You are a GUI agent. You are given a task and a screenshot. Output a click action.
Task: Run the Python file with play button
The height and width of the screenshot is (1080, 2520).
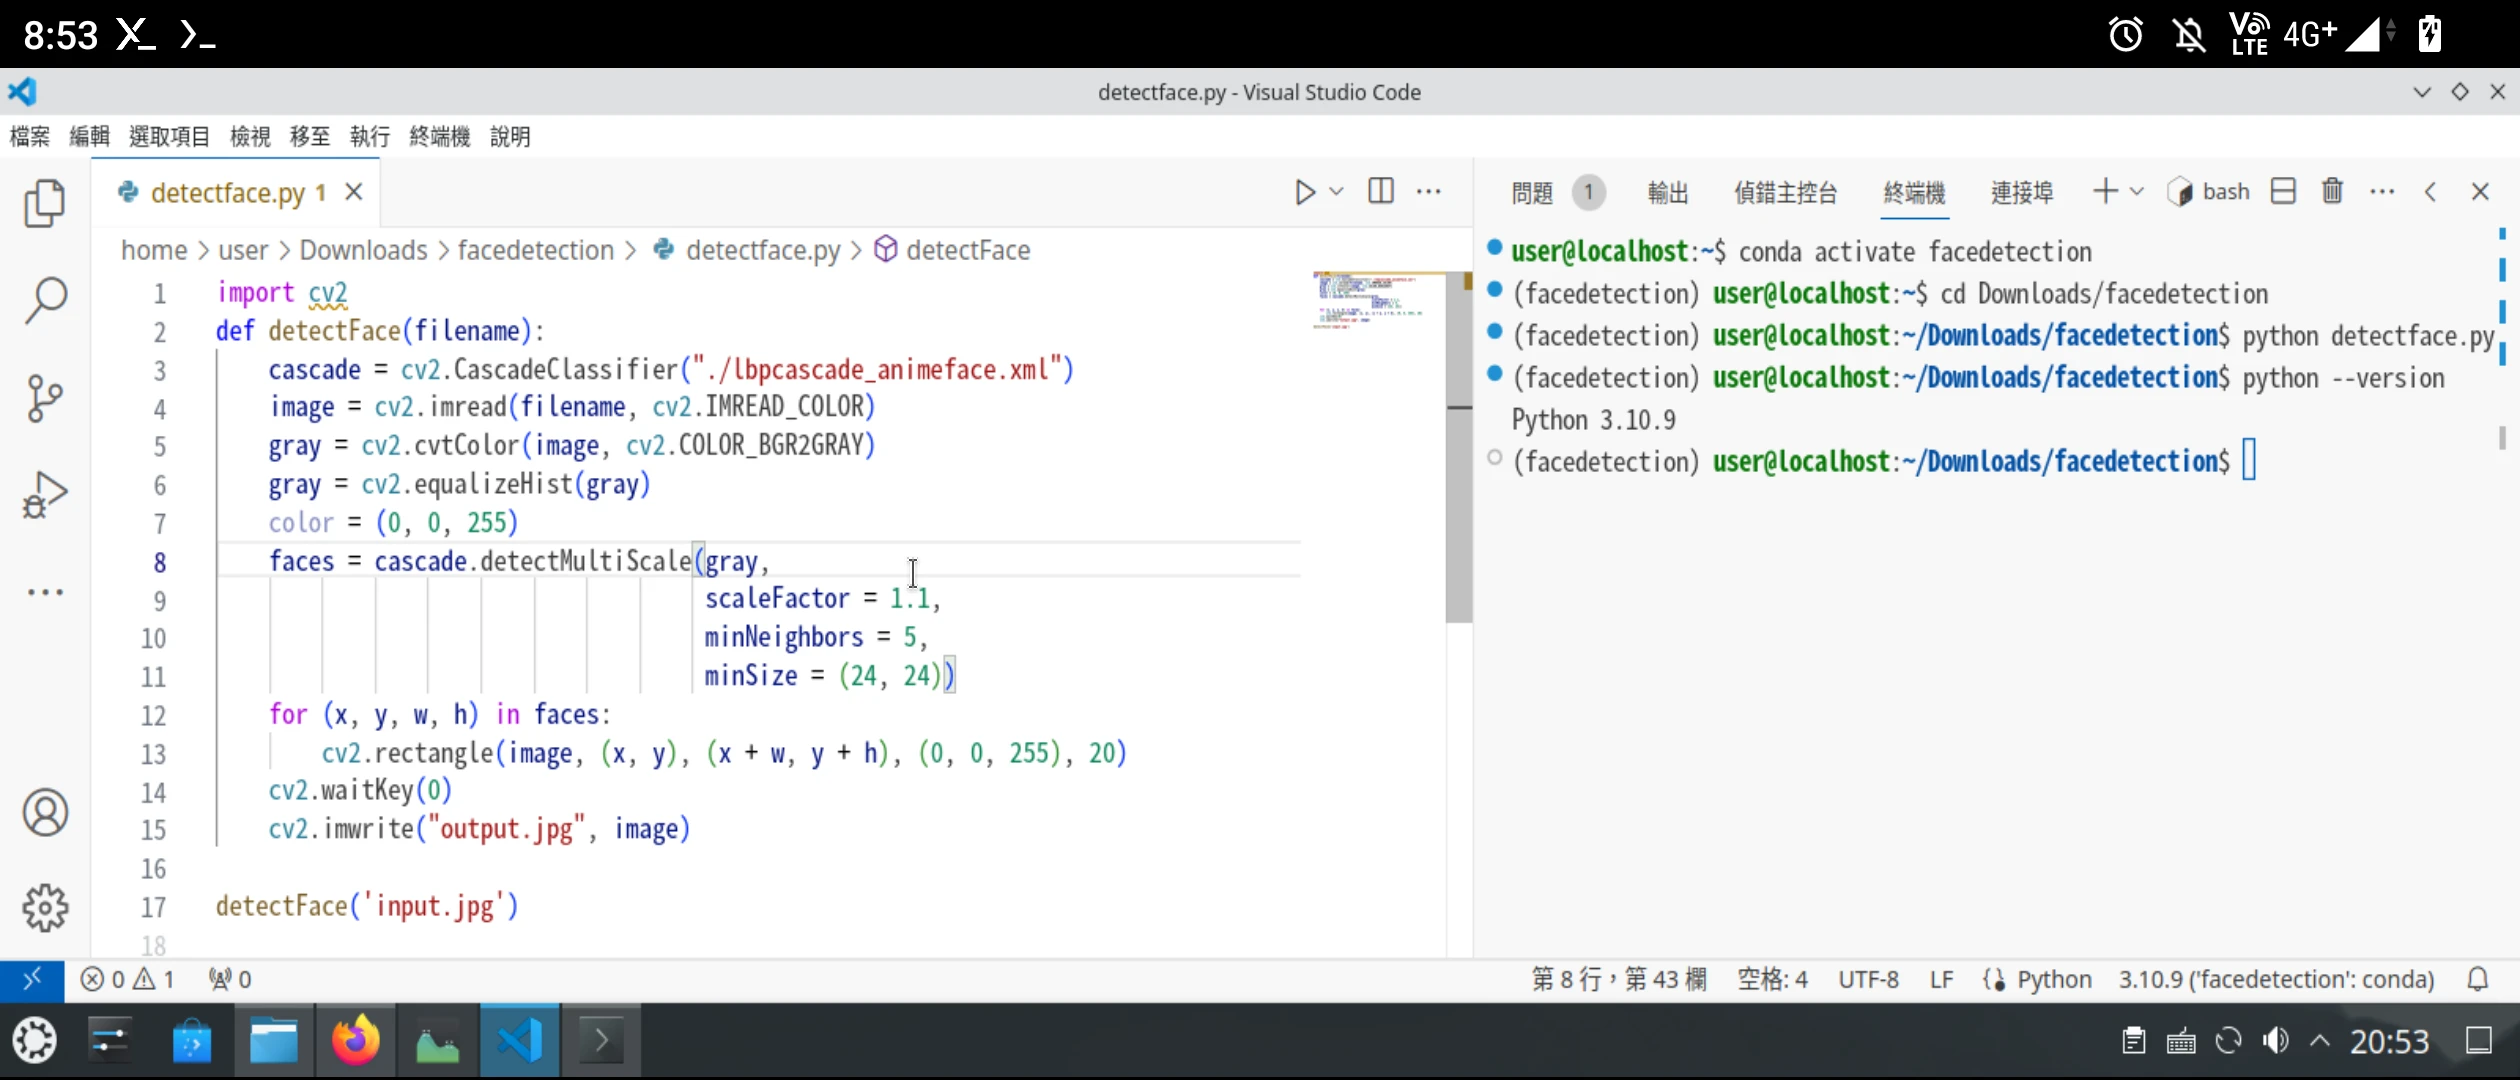[x=1304, y=192]
